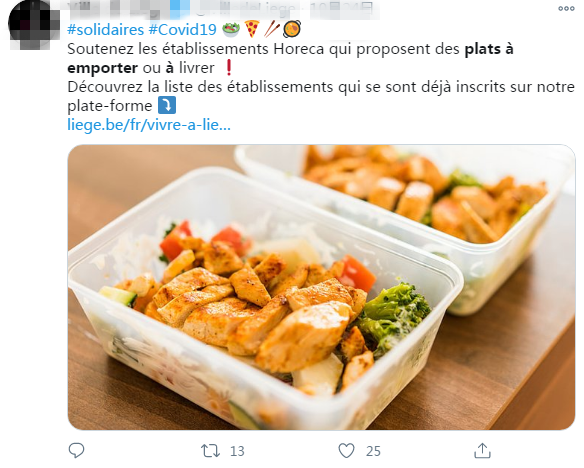This screenshot has height=468, width=584.
Task: Click the bold text plats à emporter
Action: click(x=291, y=58)
